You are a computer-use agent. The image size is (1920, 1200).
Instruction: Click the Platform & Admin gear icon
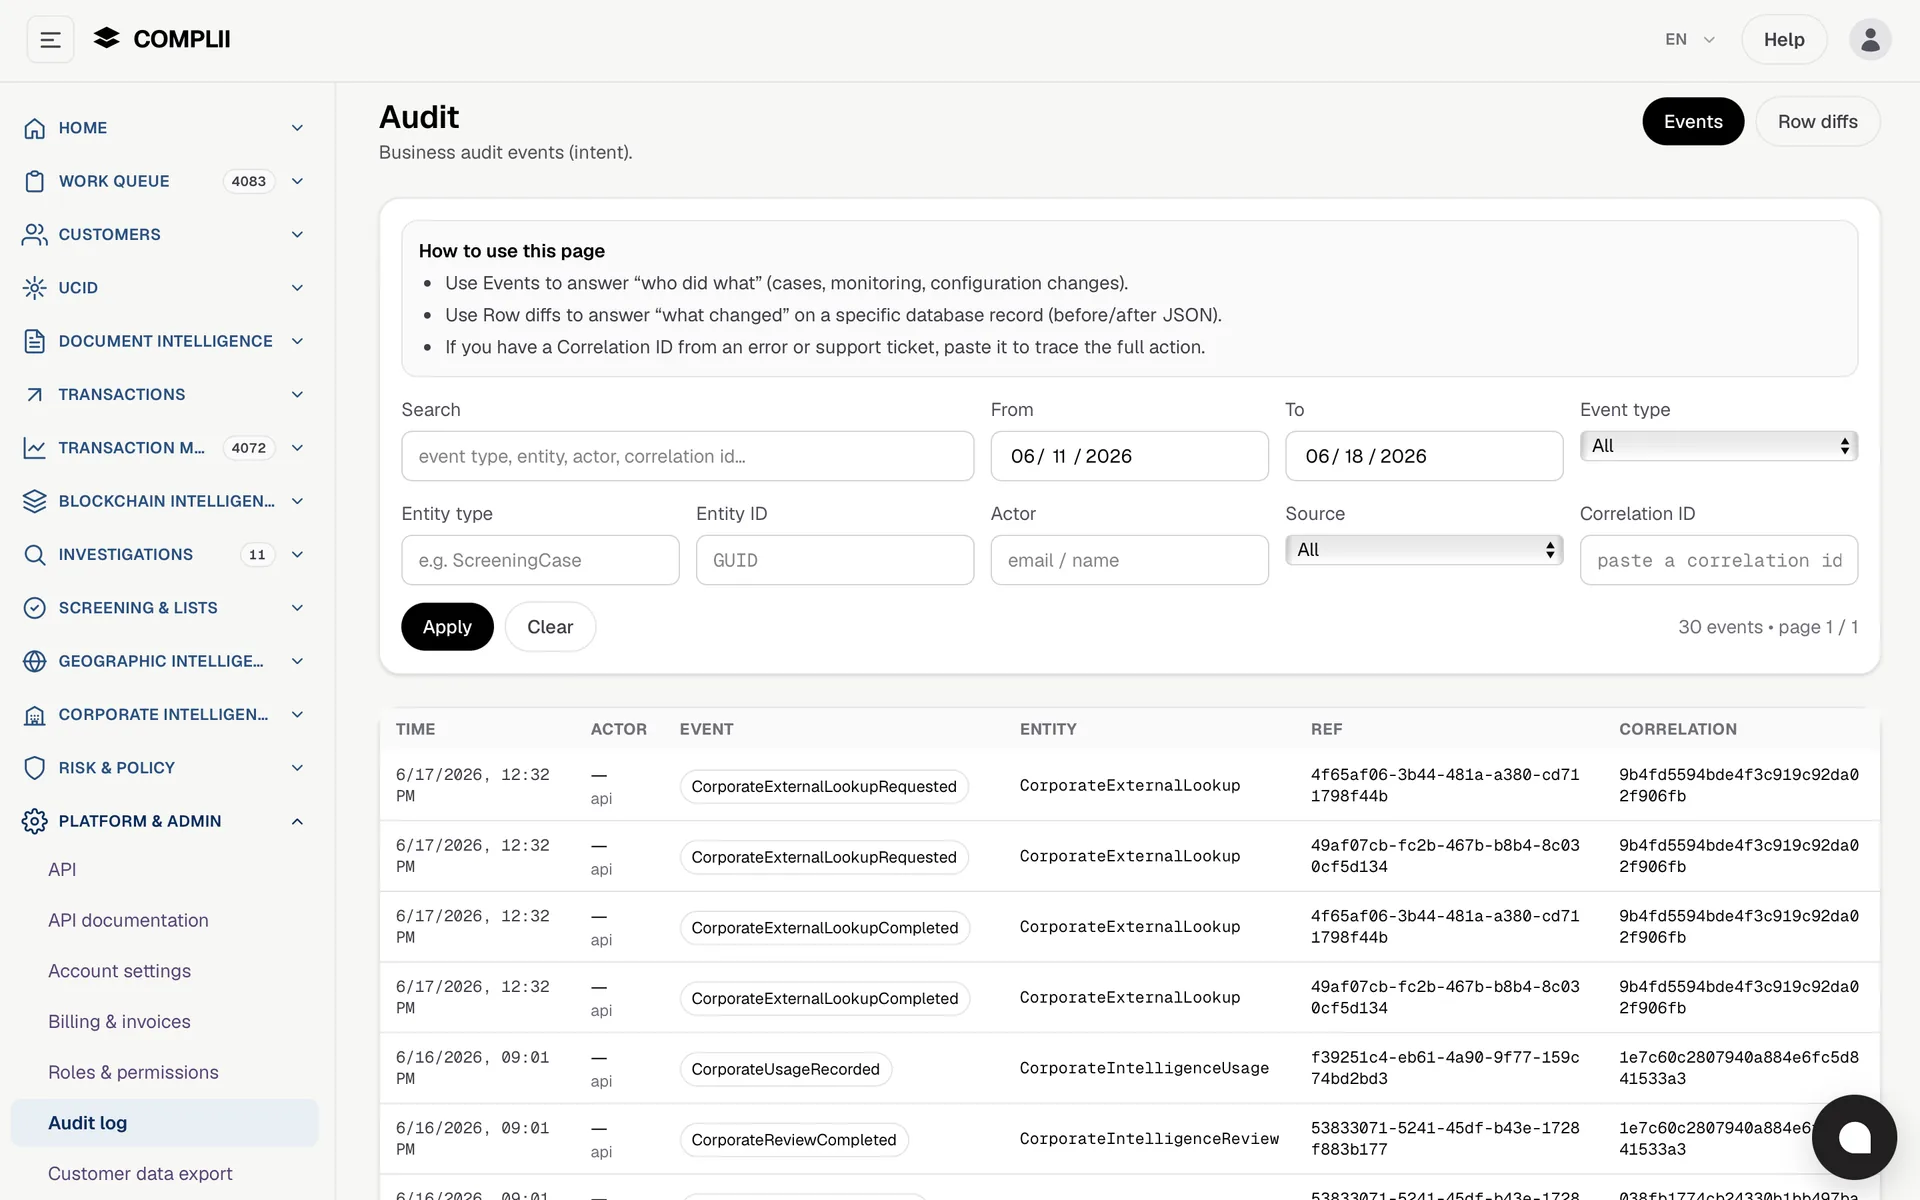point(35,821)
